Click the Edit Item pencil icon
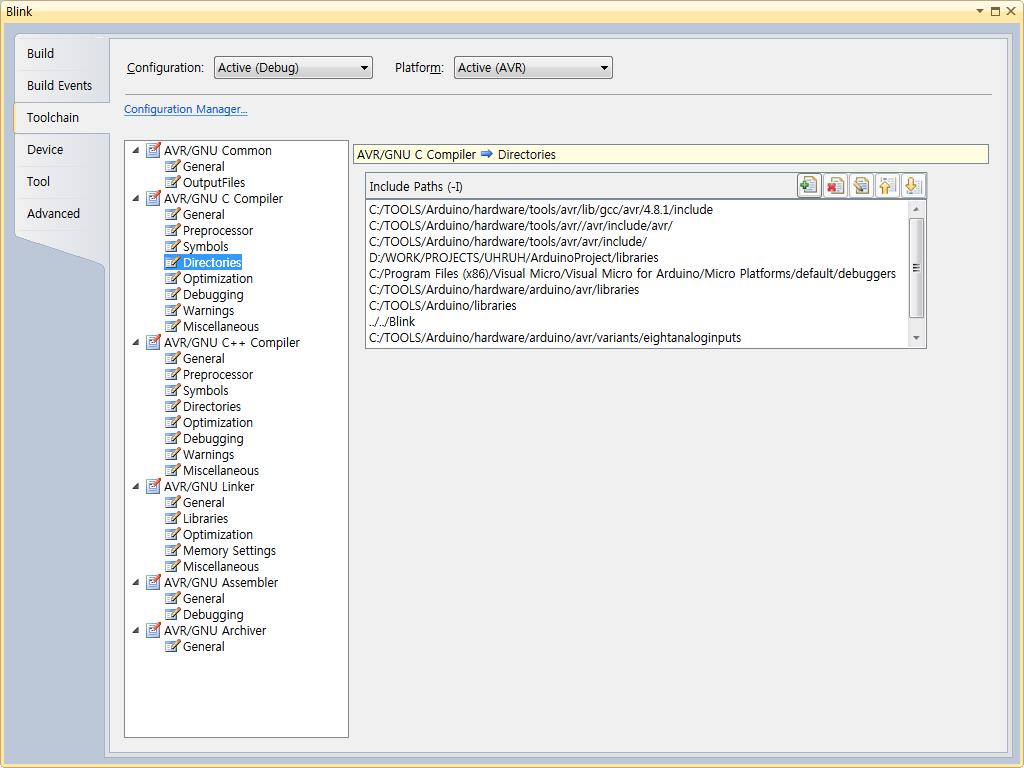 point(861,186)
